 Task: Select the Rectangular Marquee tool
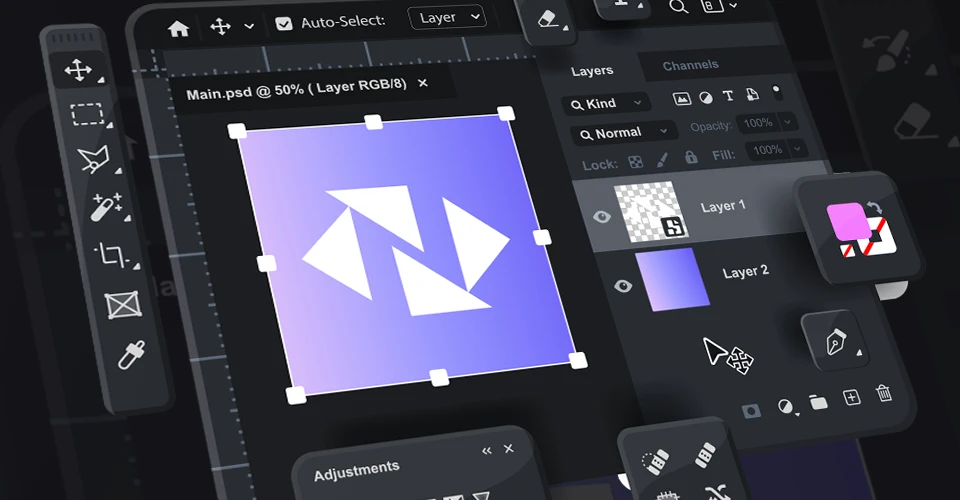pyautogui.click(x=88, y=114)
